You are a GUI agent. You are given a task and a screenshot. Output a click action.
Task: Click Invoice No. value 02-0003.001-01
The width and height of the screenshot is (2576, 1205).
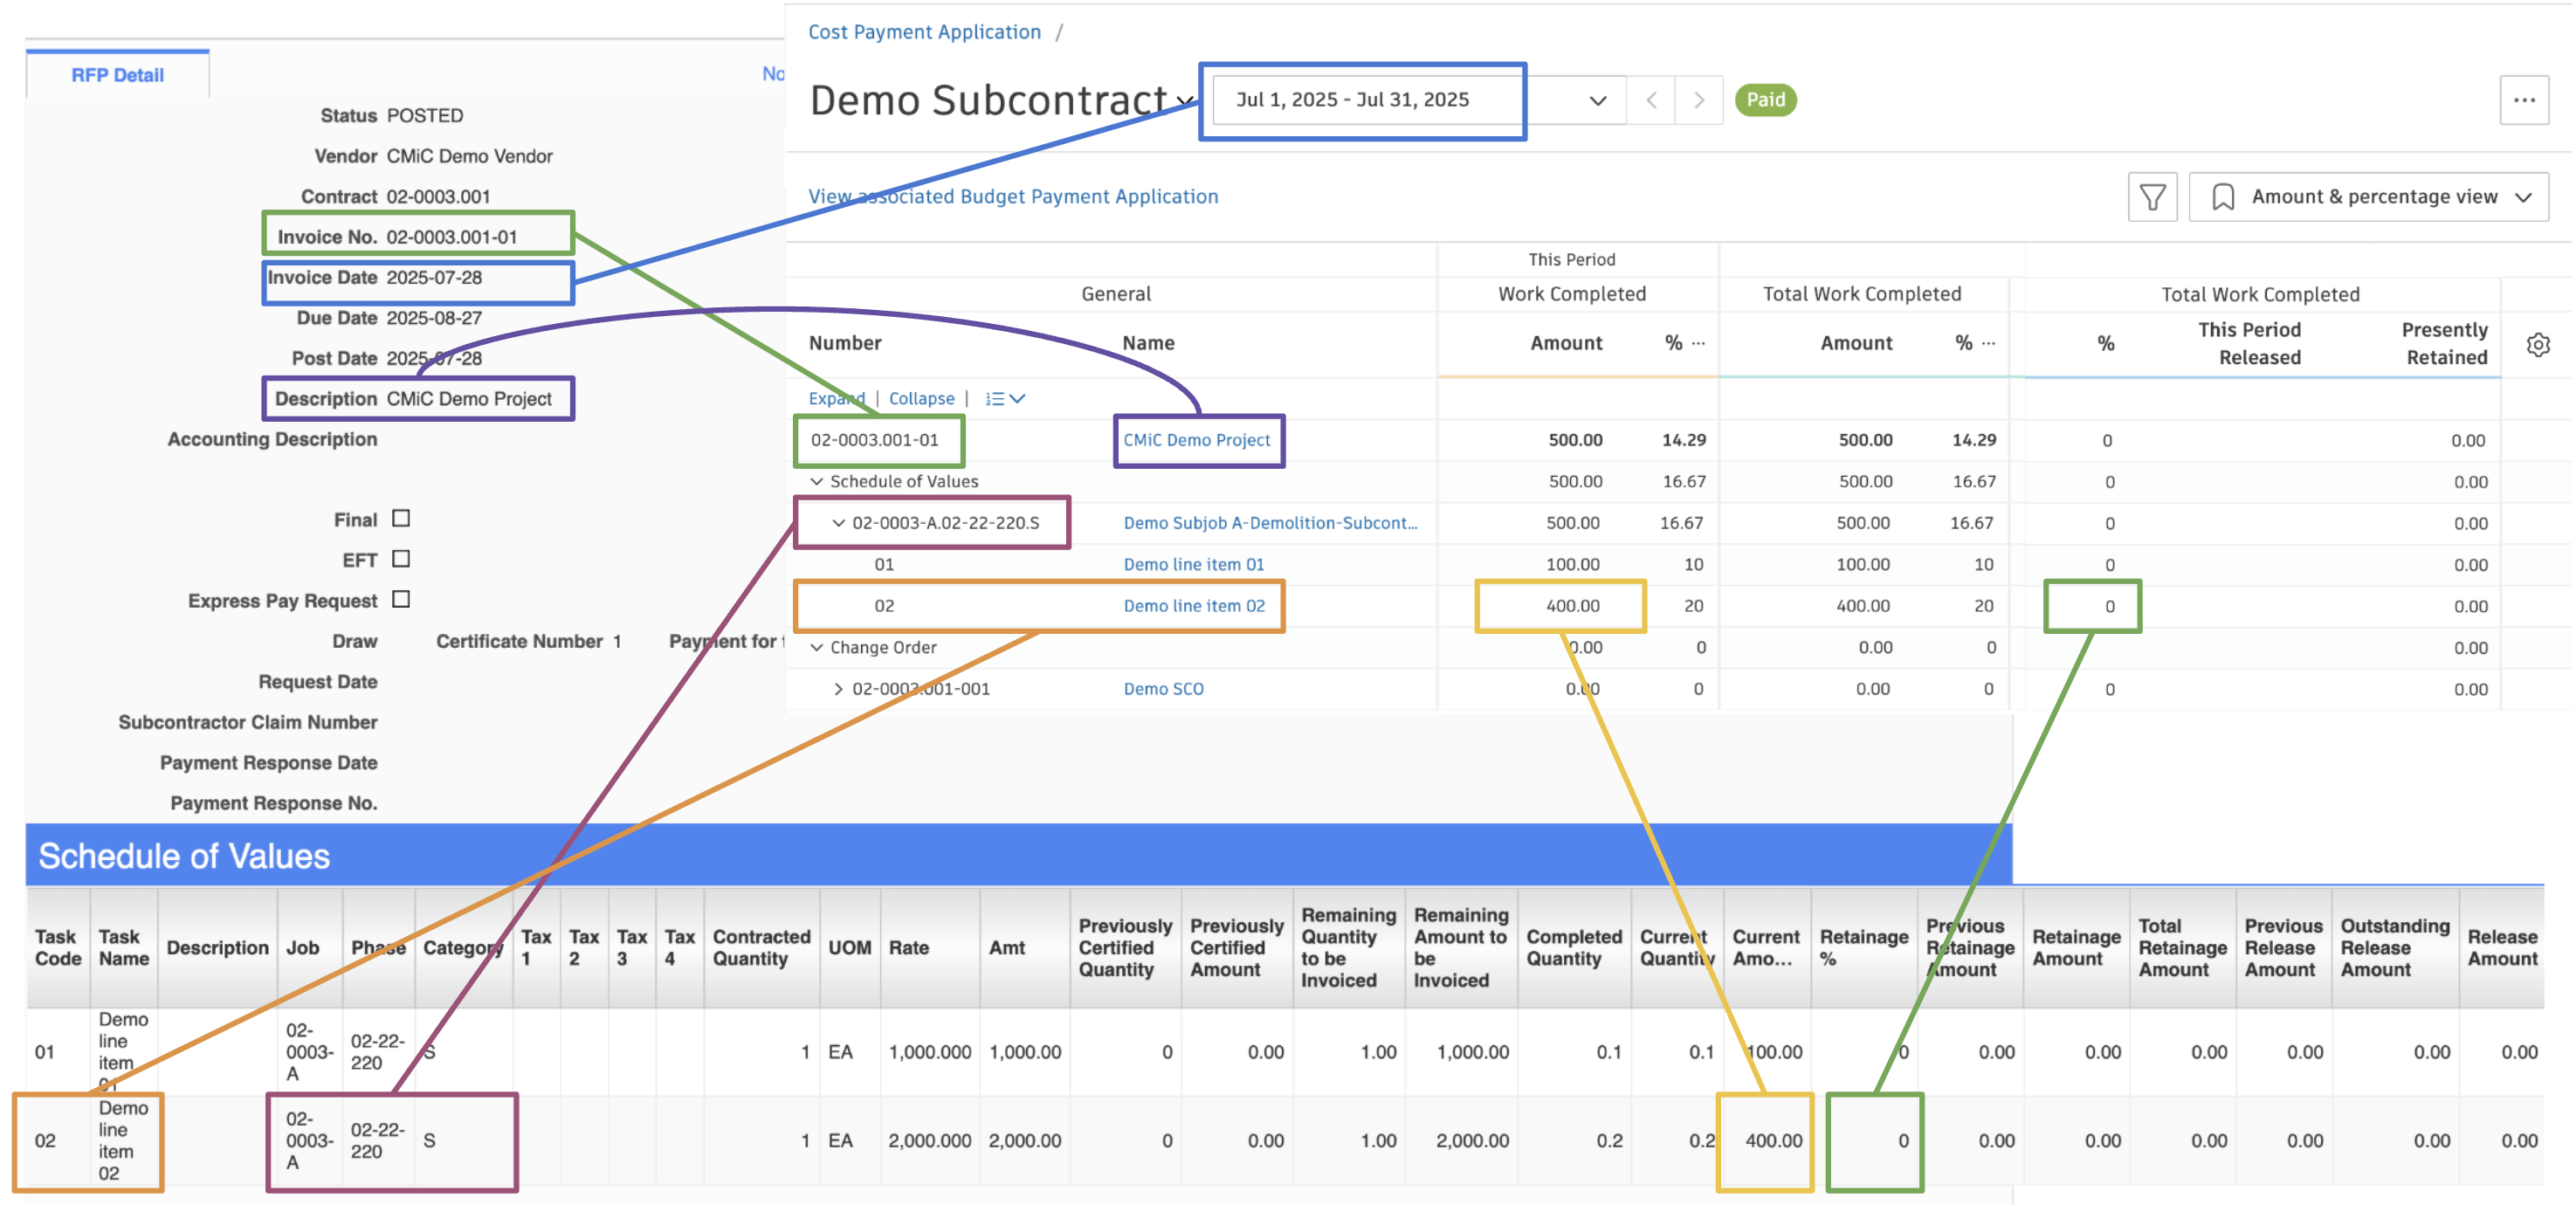pyautogui.click(x=451, y=237)
